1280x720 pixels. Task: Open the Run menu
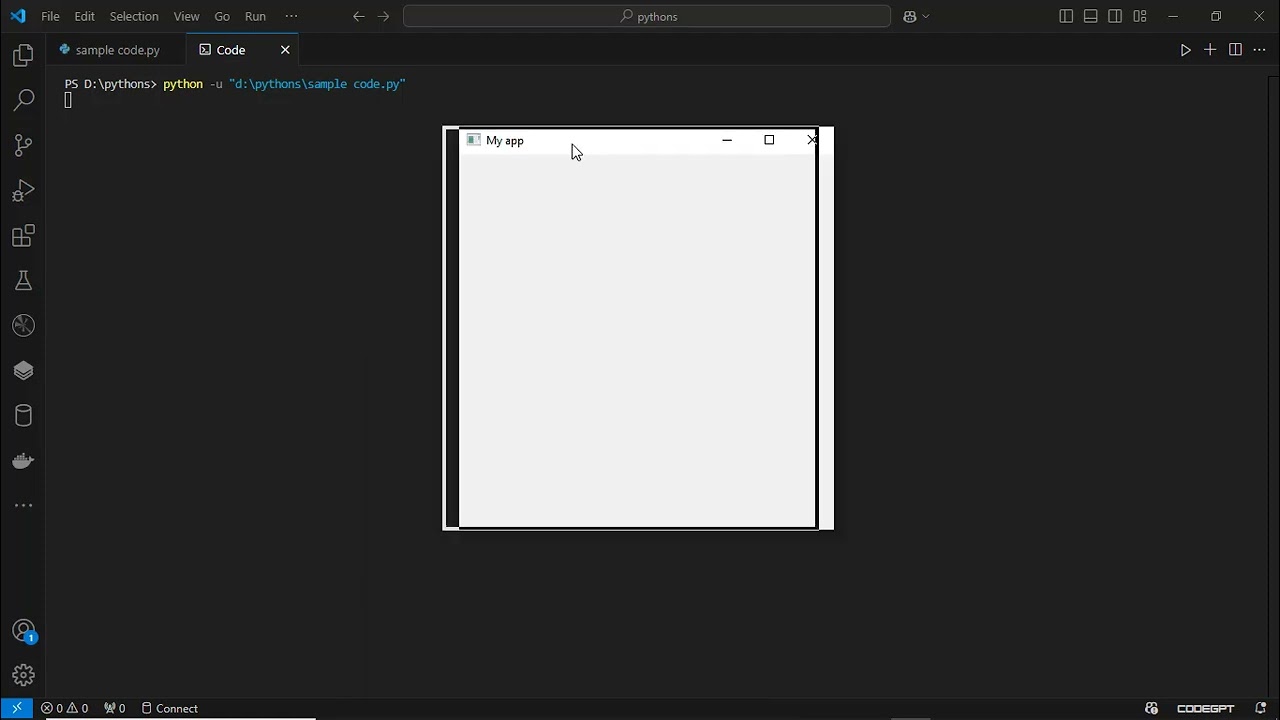pyautogui.click(x=255, y=16)
